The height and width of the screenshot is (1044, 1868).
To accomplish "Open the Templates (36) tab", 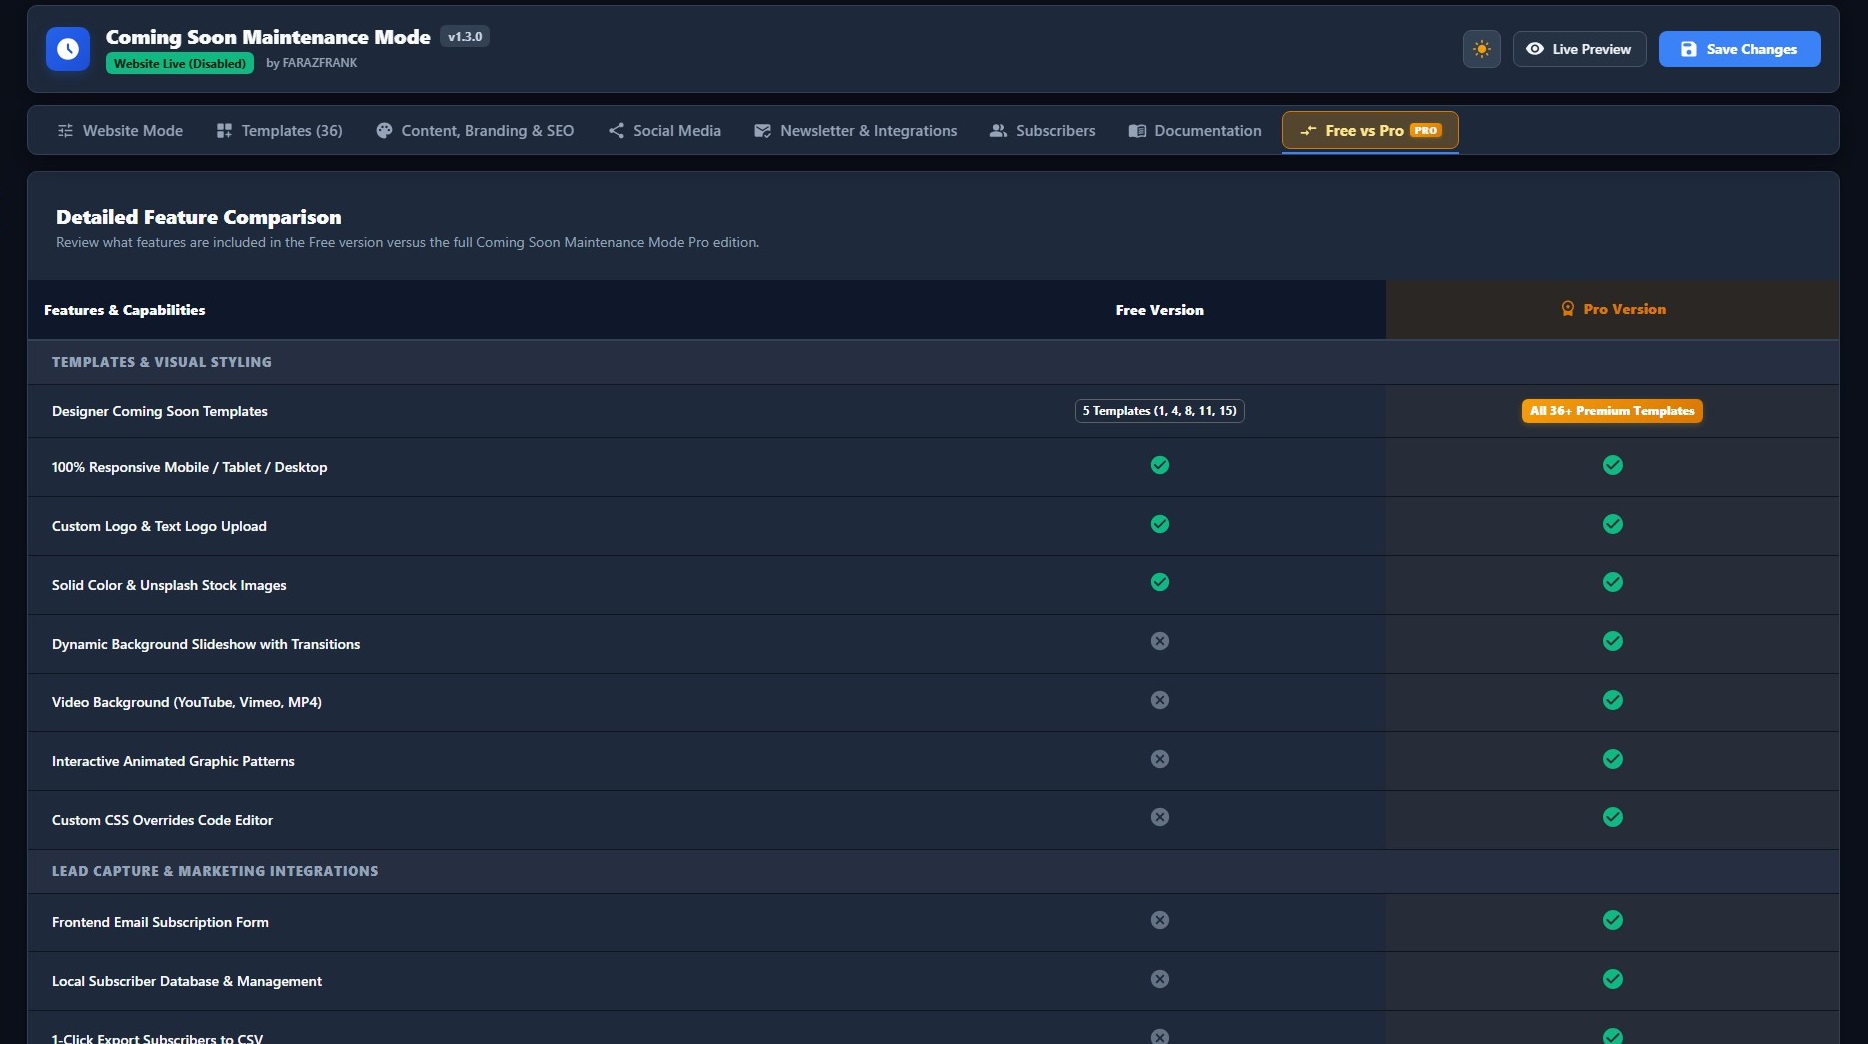I will [279, 131].
